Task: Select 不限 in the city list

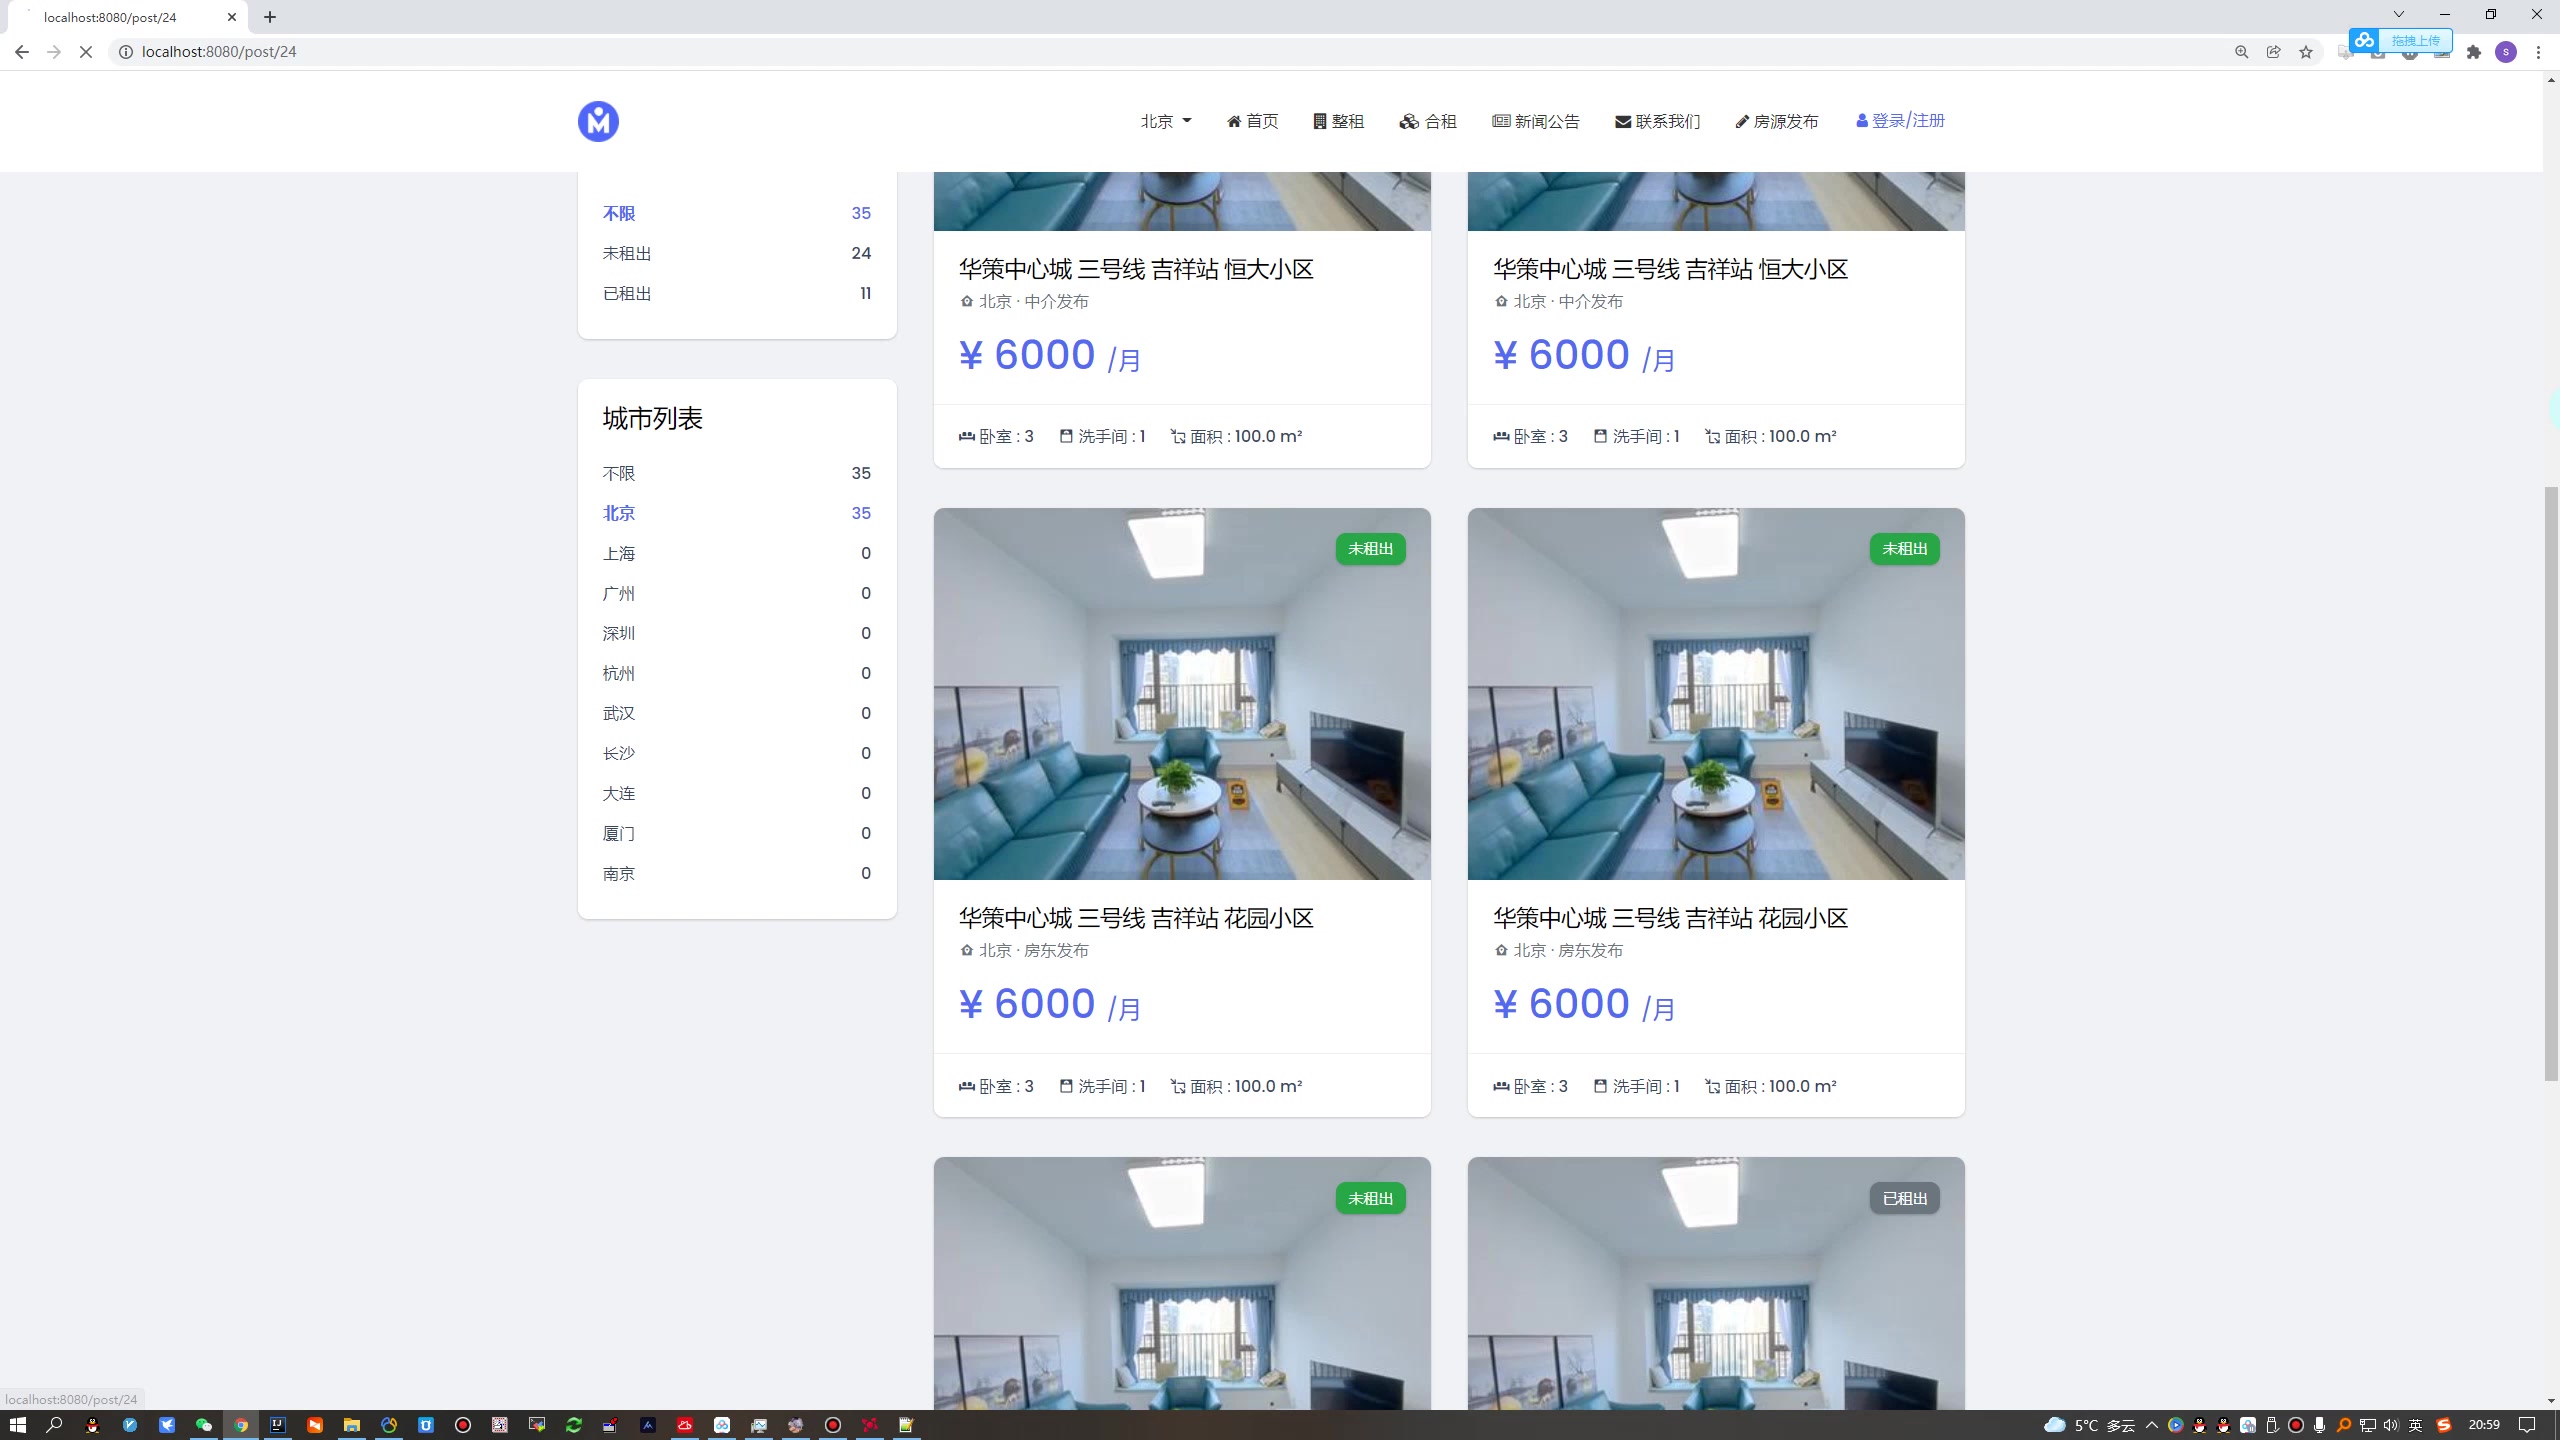Action: [x=737, y=473]
